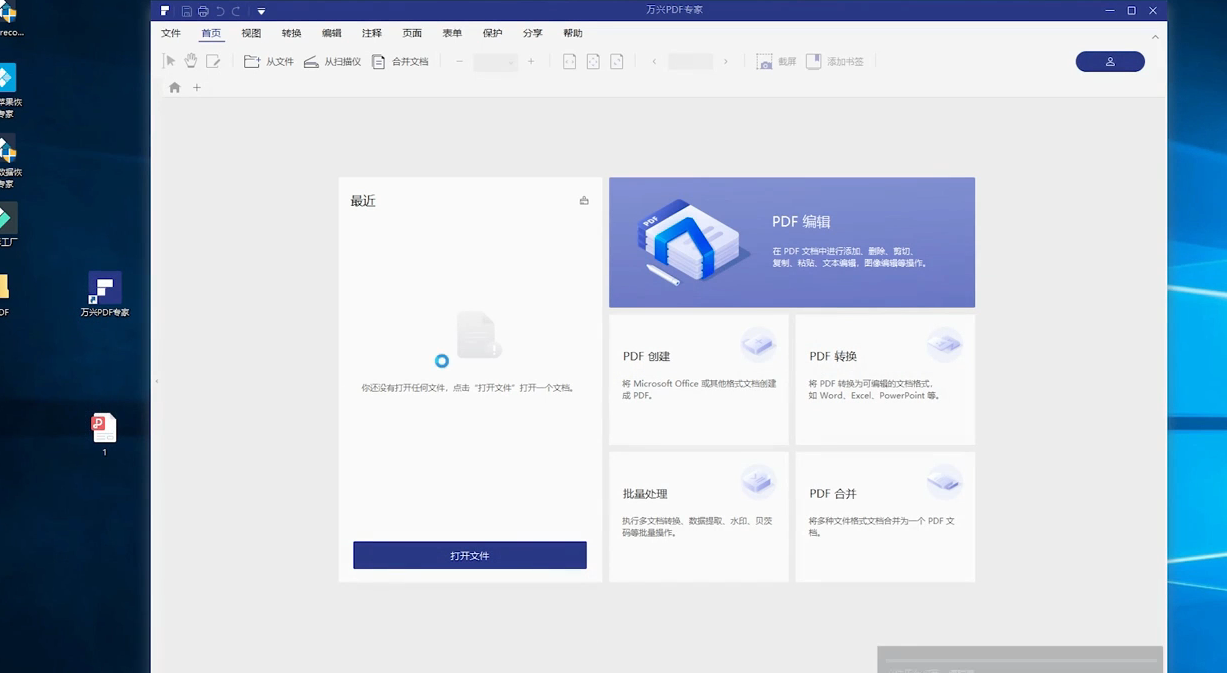Click the application logo in title bar

pyautogui.click(x=166, y=11)
